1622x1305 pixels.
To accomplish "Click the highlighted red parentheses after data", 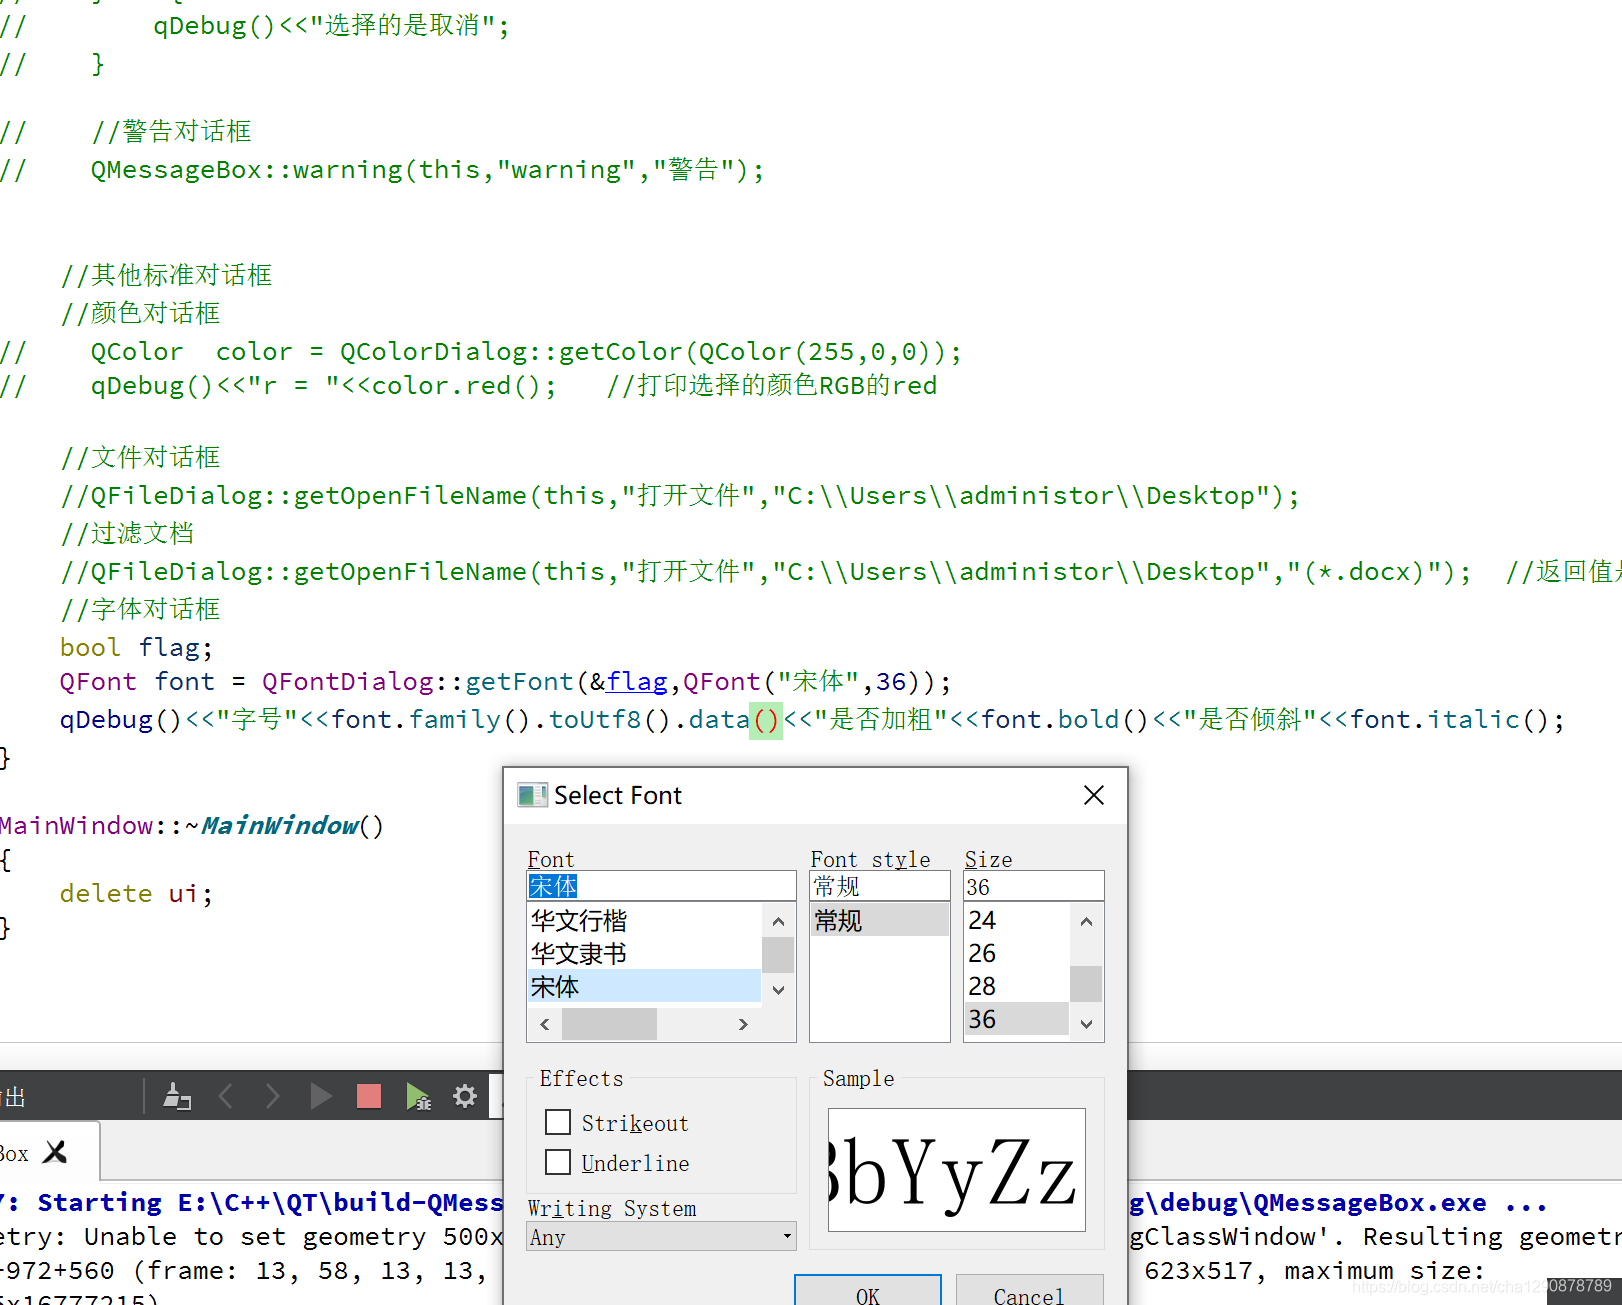I will click(766, 719).
